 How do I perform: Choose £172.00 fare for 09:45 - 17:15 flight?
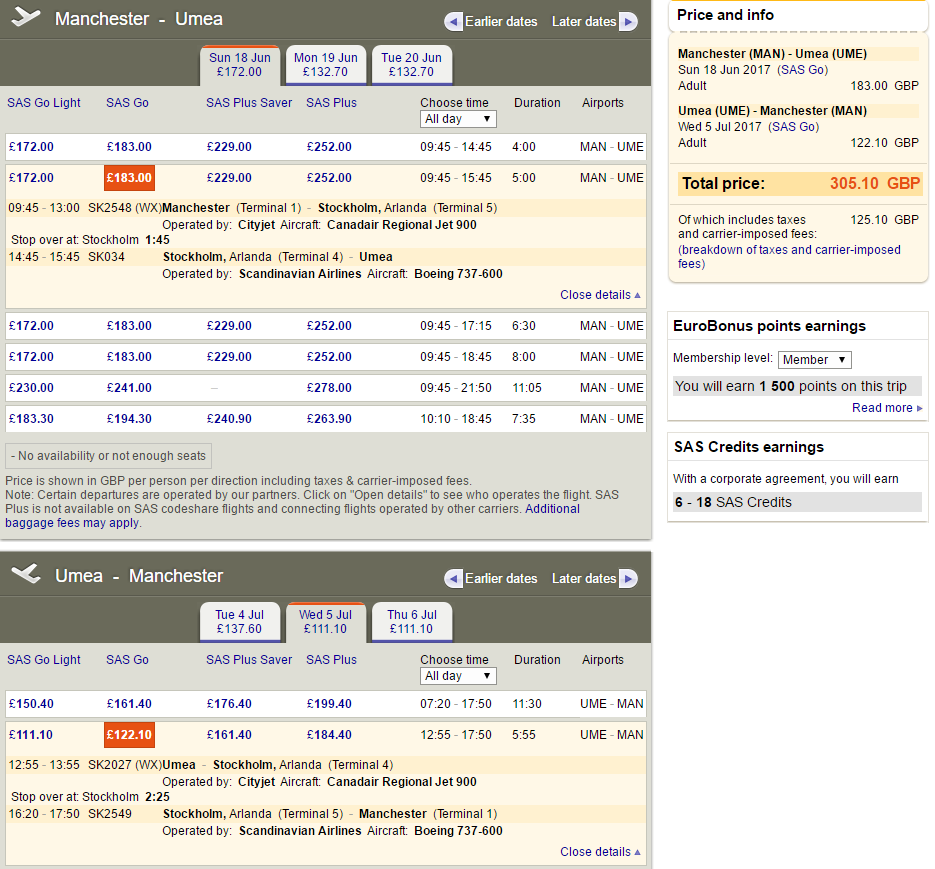click(x=31, y=326)
